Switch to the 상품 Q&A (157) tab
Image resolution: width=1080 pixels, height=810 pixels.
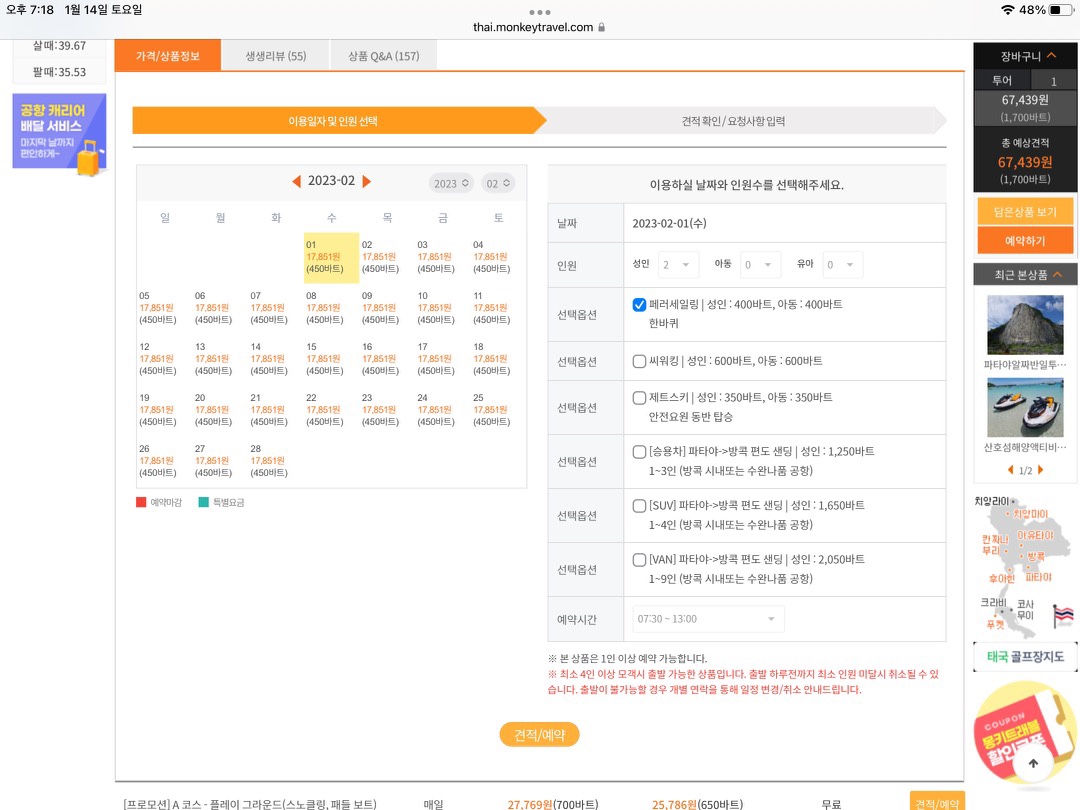(384, 56)
